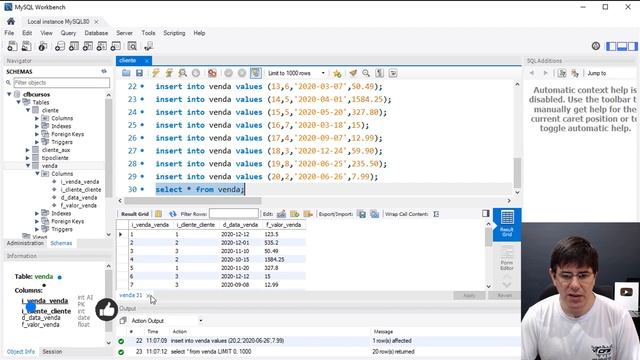Close the cliente query tab
Screen dimensions: 640x360
(147, 60)
